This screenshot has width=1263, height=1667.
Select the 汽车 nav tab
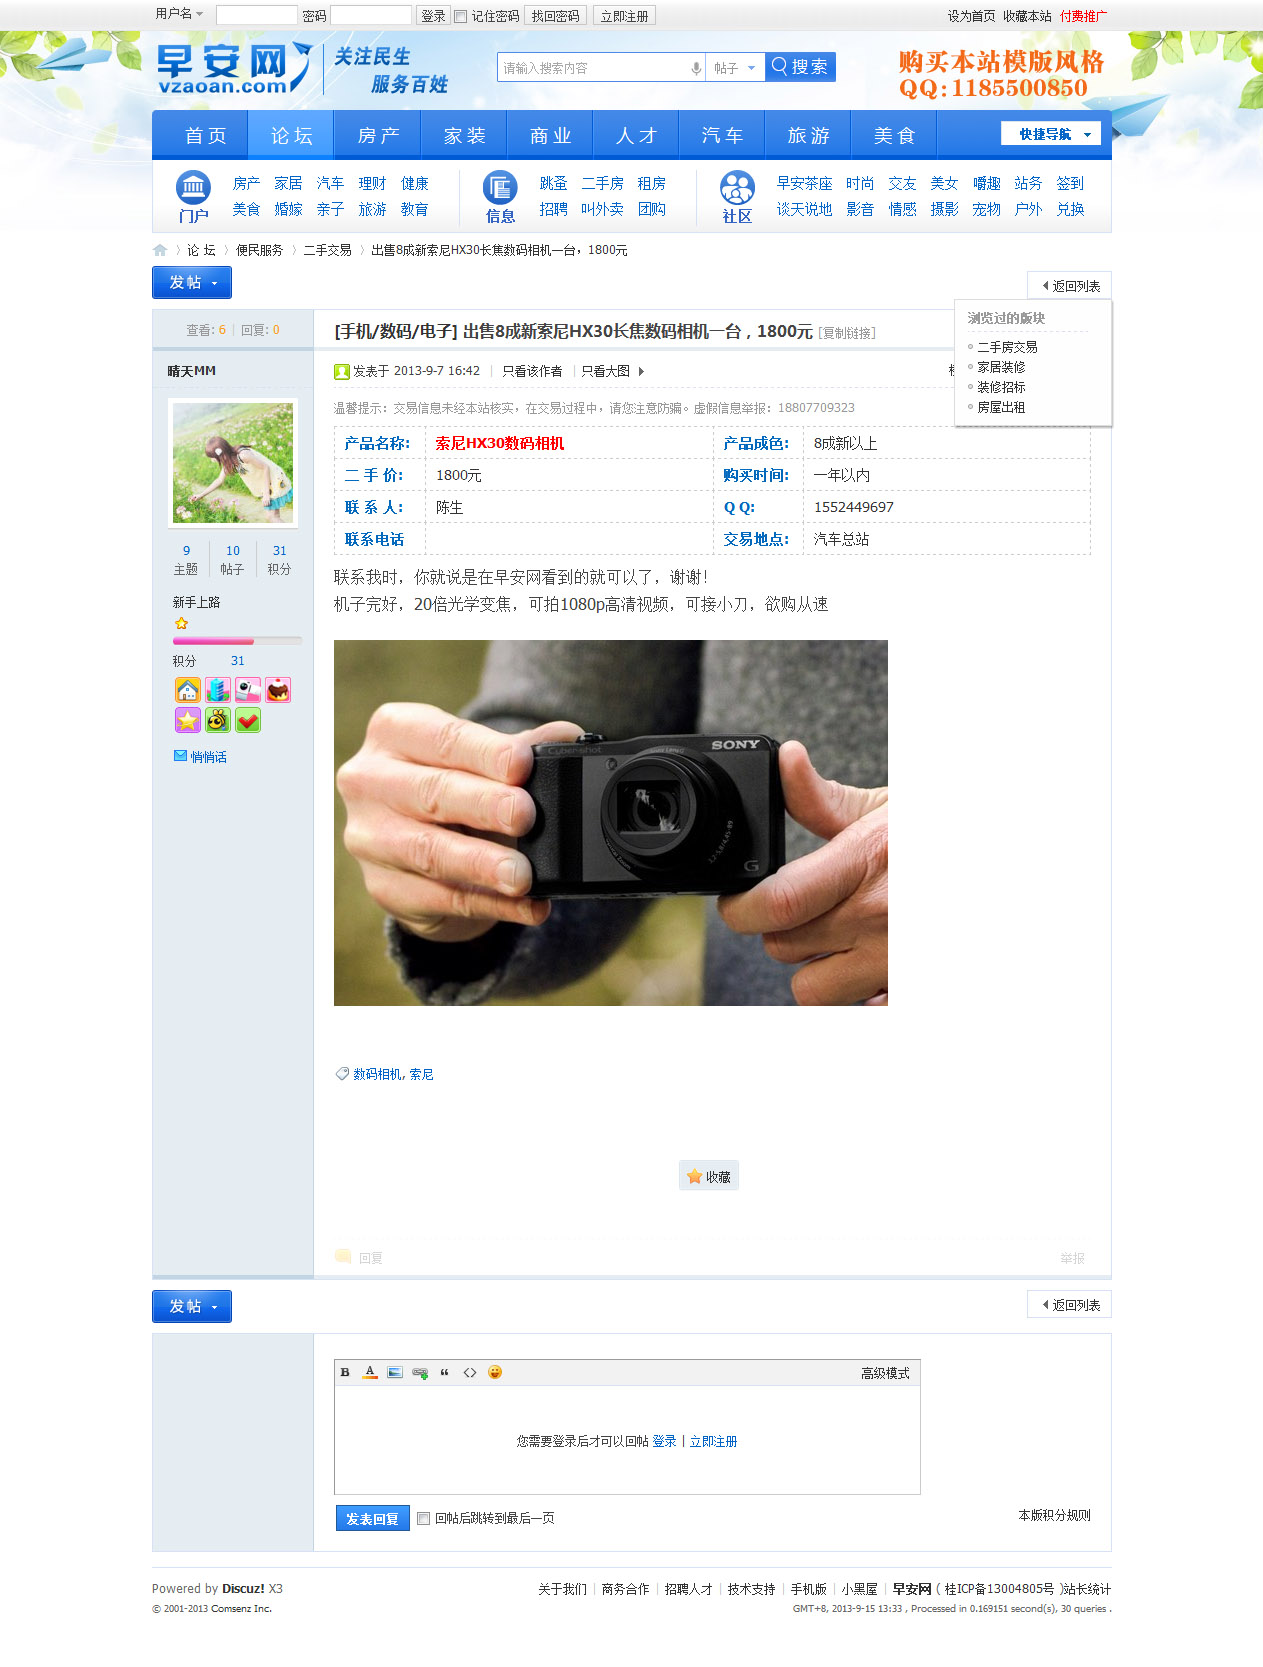[x=722, y=135]
